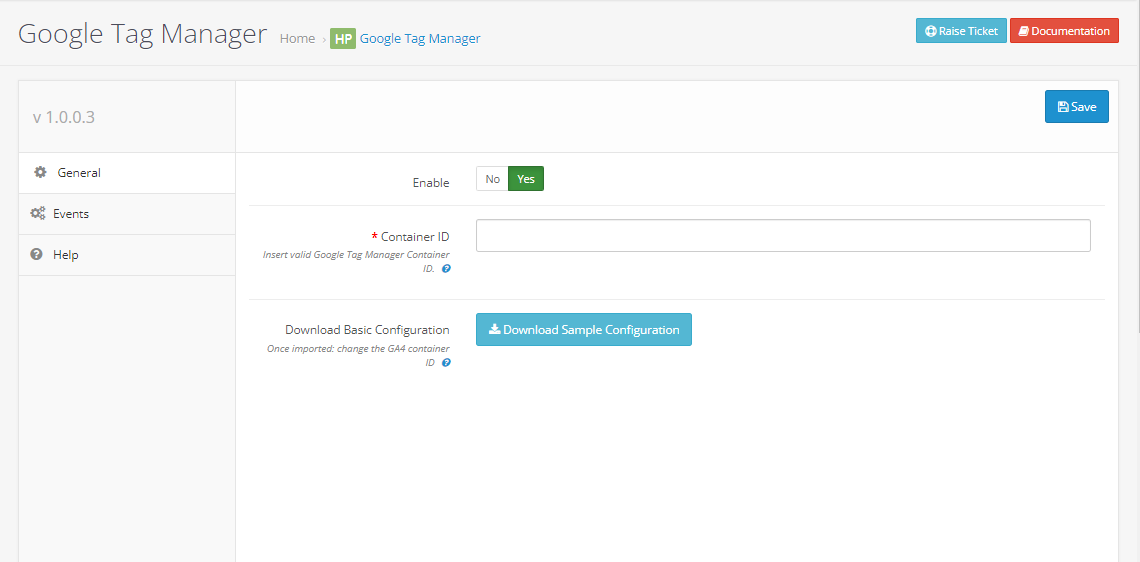Click the download arrow icon on sample button
The height and width of the screenshot is (562, 1140).
494,329
